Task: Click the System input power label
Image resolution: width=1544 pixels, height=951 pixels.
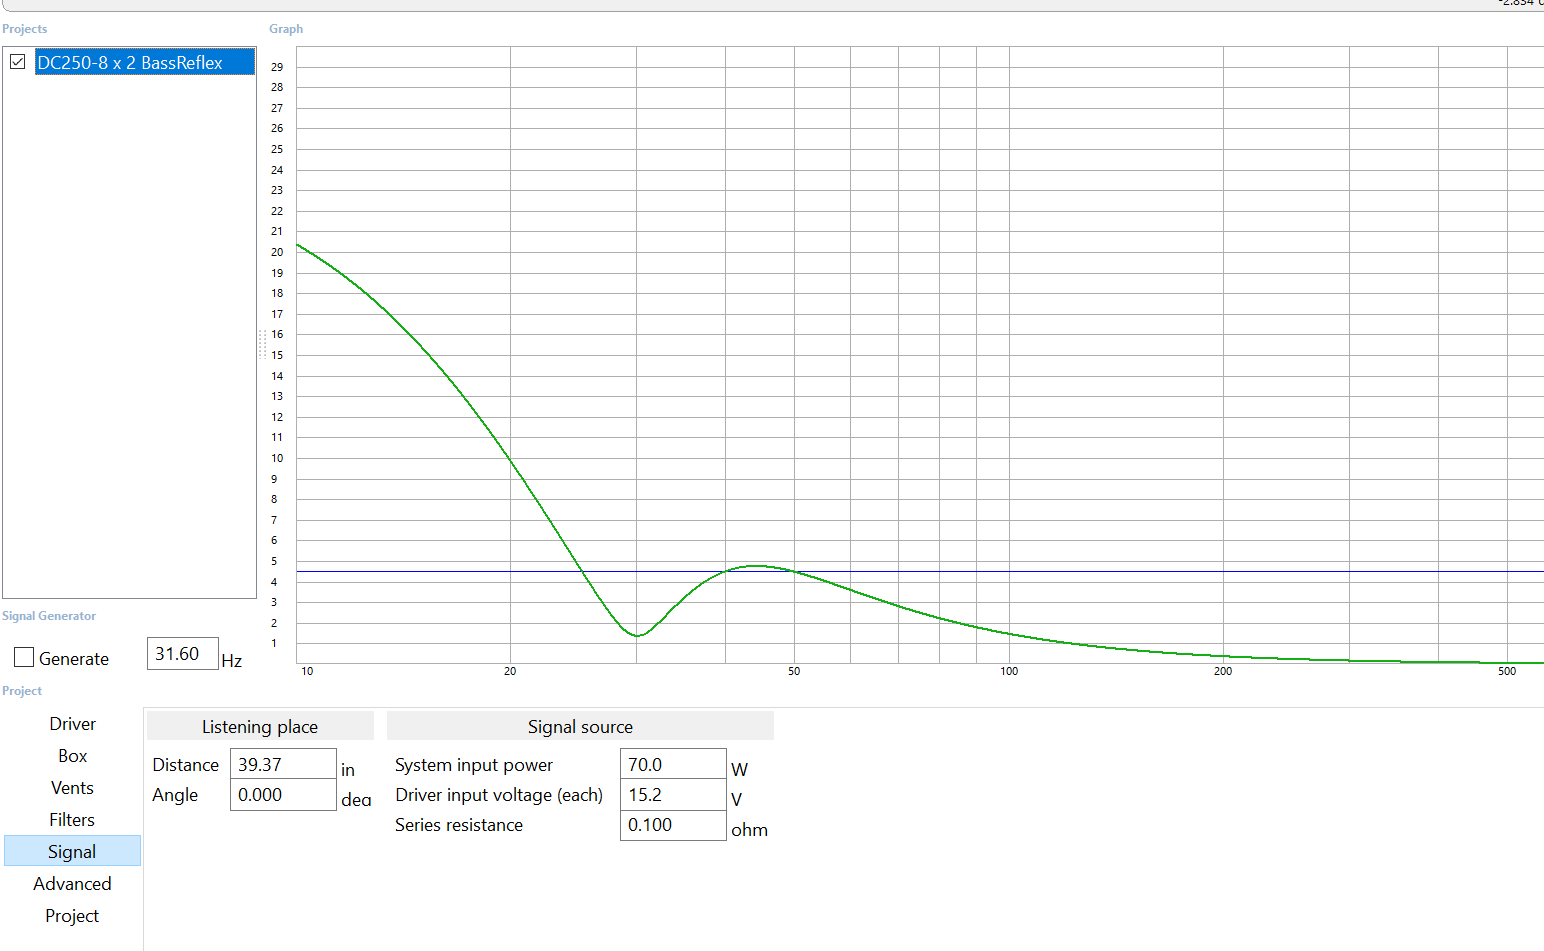Action: 474,765
